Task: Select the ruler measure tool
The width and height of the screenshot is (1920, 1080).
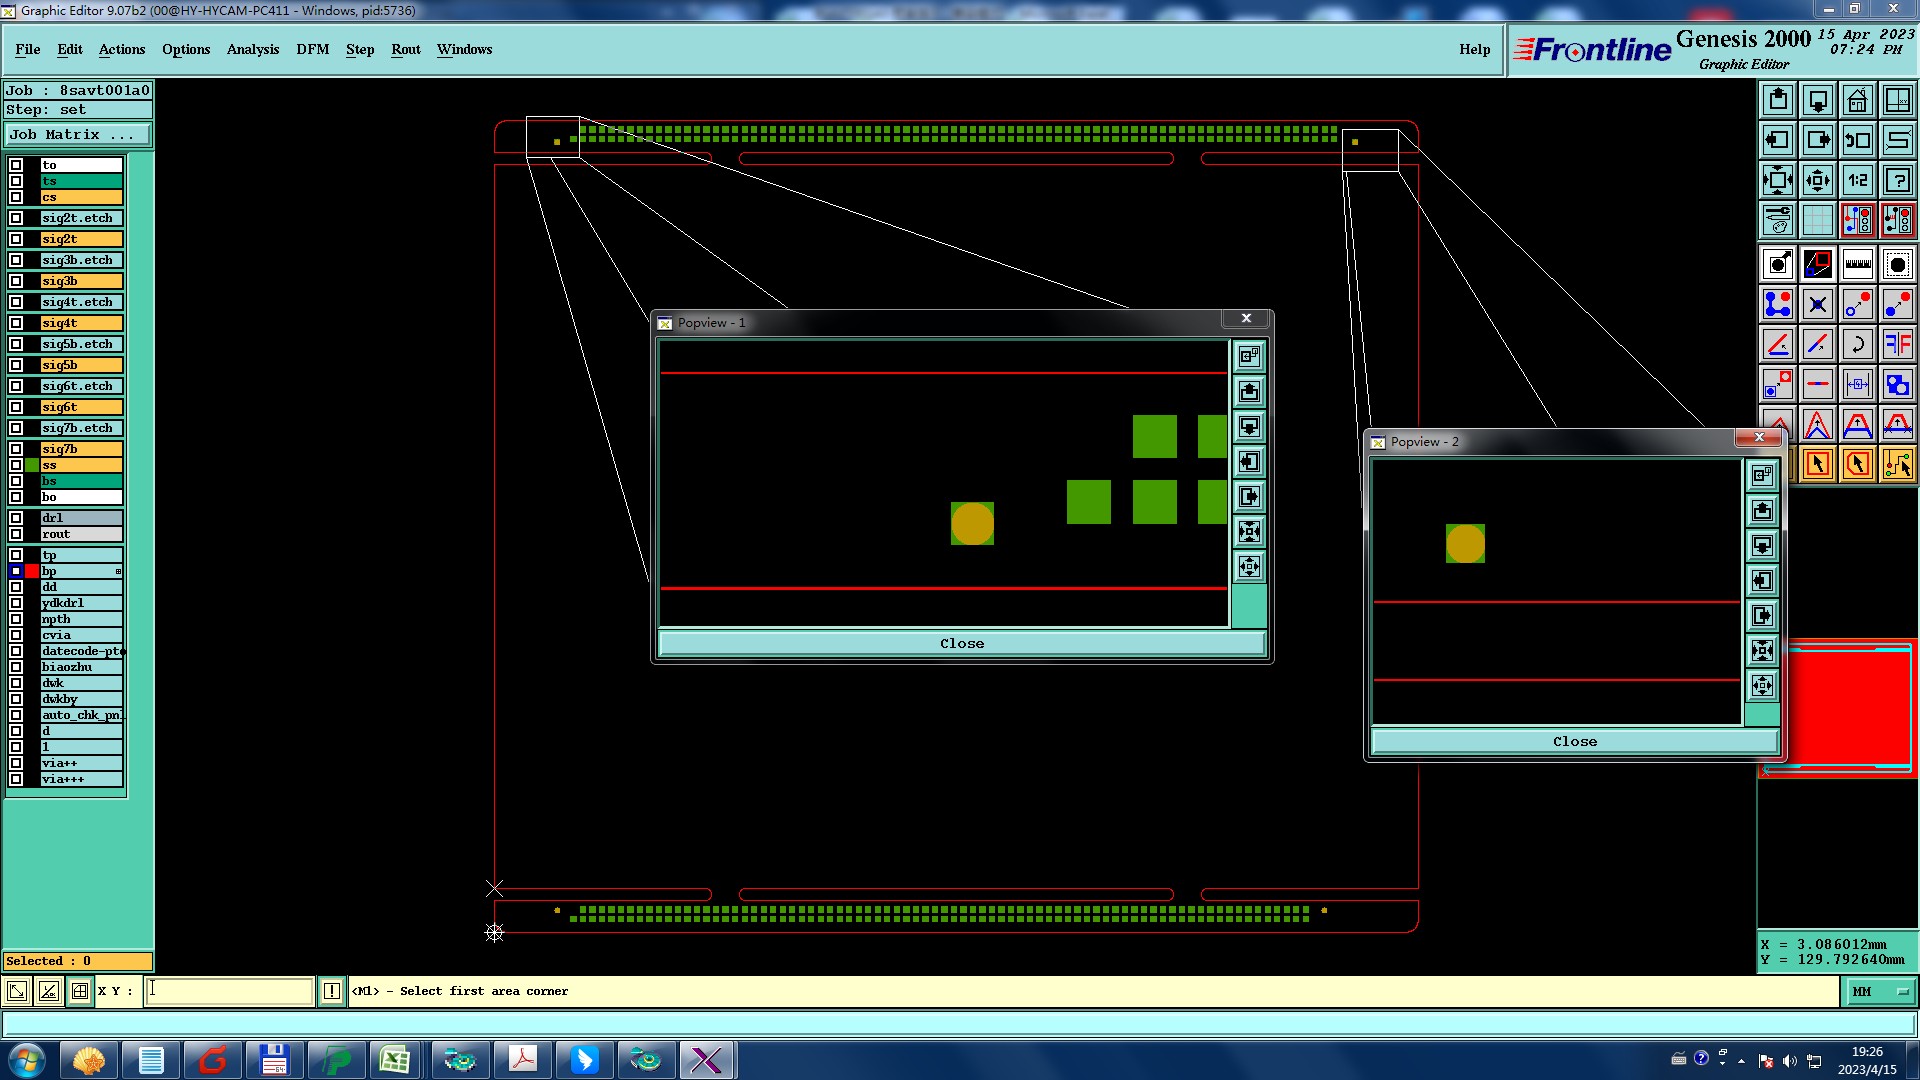Action: (x=1857, y=264)
